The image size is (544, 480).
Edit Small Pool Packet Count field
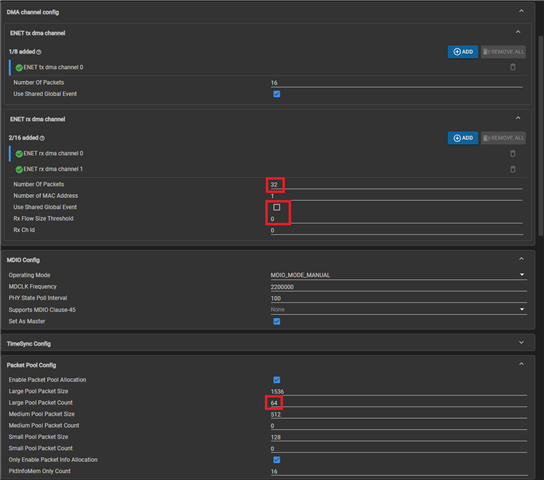pyautogui.click(x=399, y=449)
